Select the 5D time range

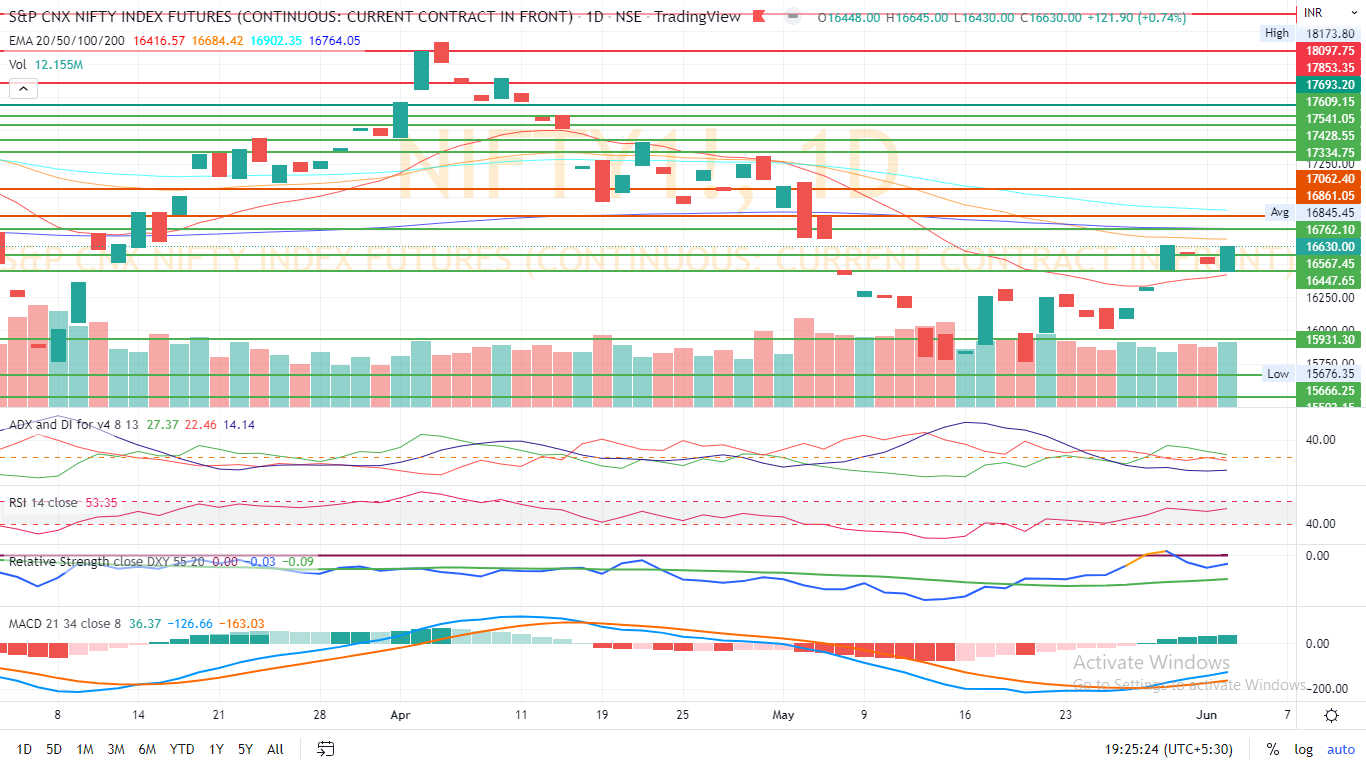[x=54, y=749]
